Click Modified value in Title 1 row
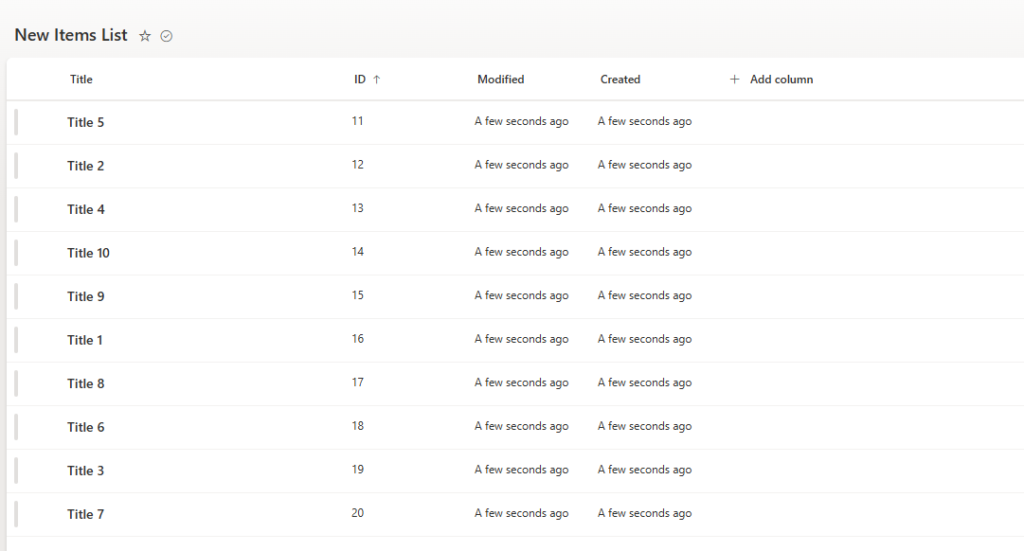 tap(521, 339)
